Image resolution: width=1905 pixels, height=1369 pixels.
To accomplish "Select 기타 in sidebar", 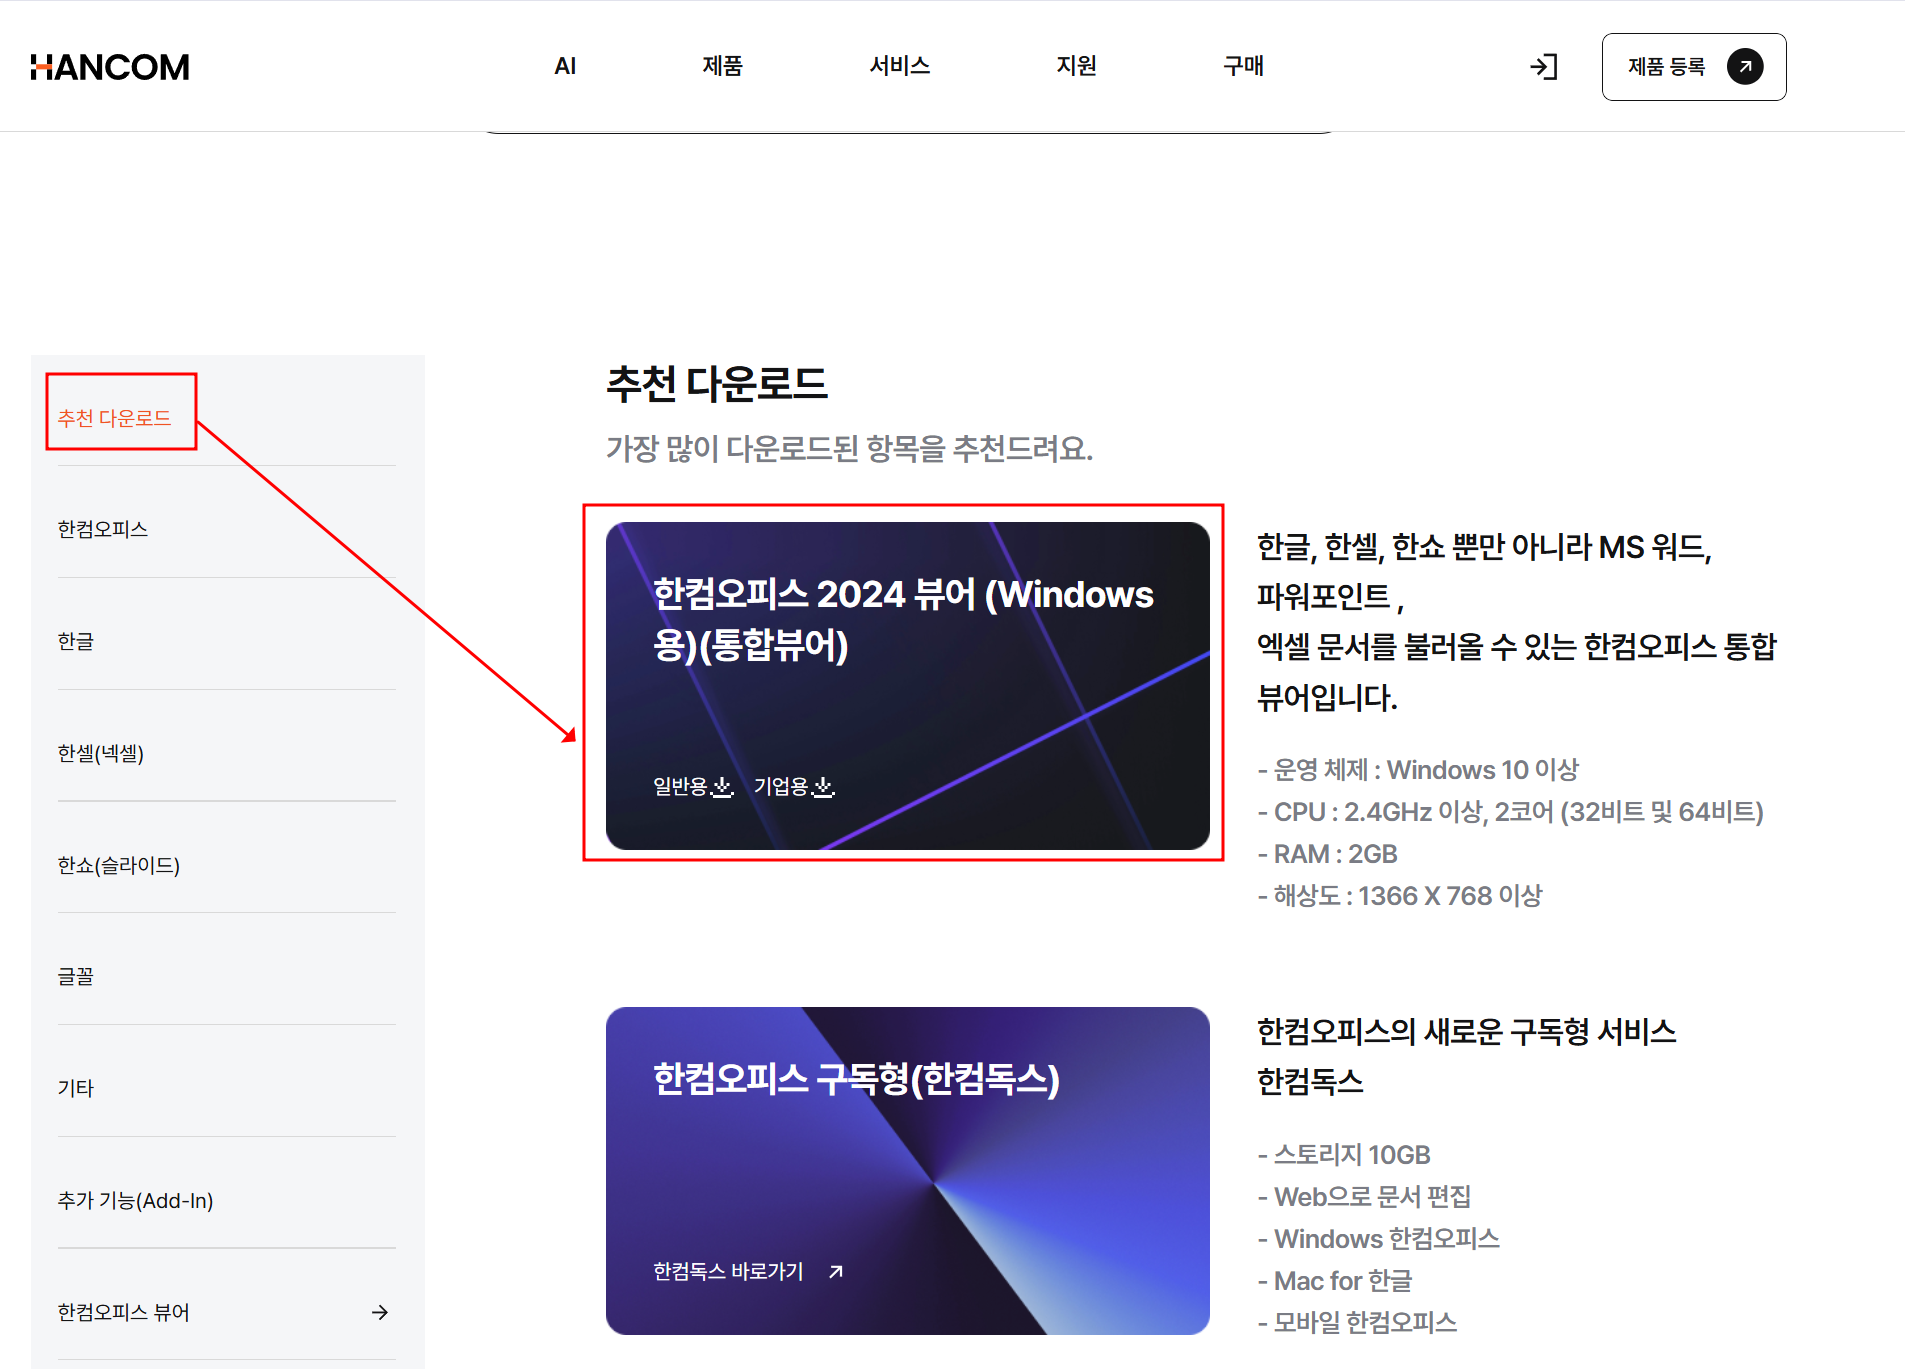I will pos(76,1088).
